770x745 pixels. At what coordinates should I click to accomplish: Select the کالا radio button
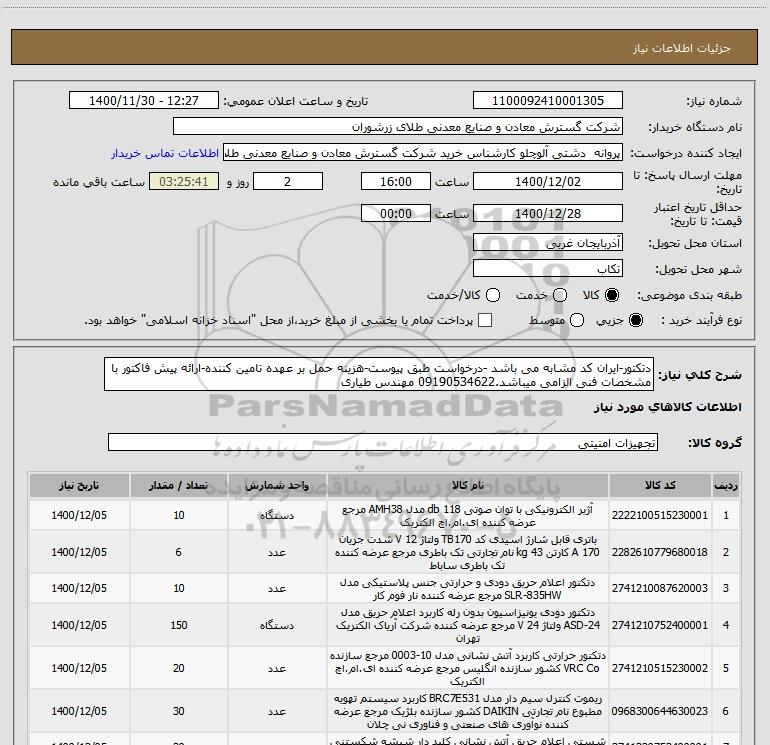coord(612,295)
